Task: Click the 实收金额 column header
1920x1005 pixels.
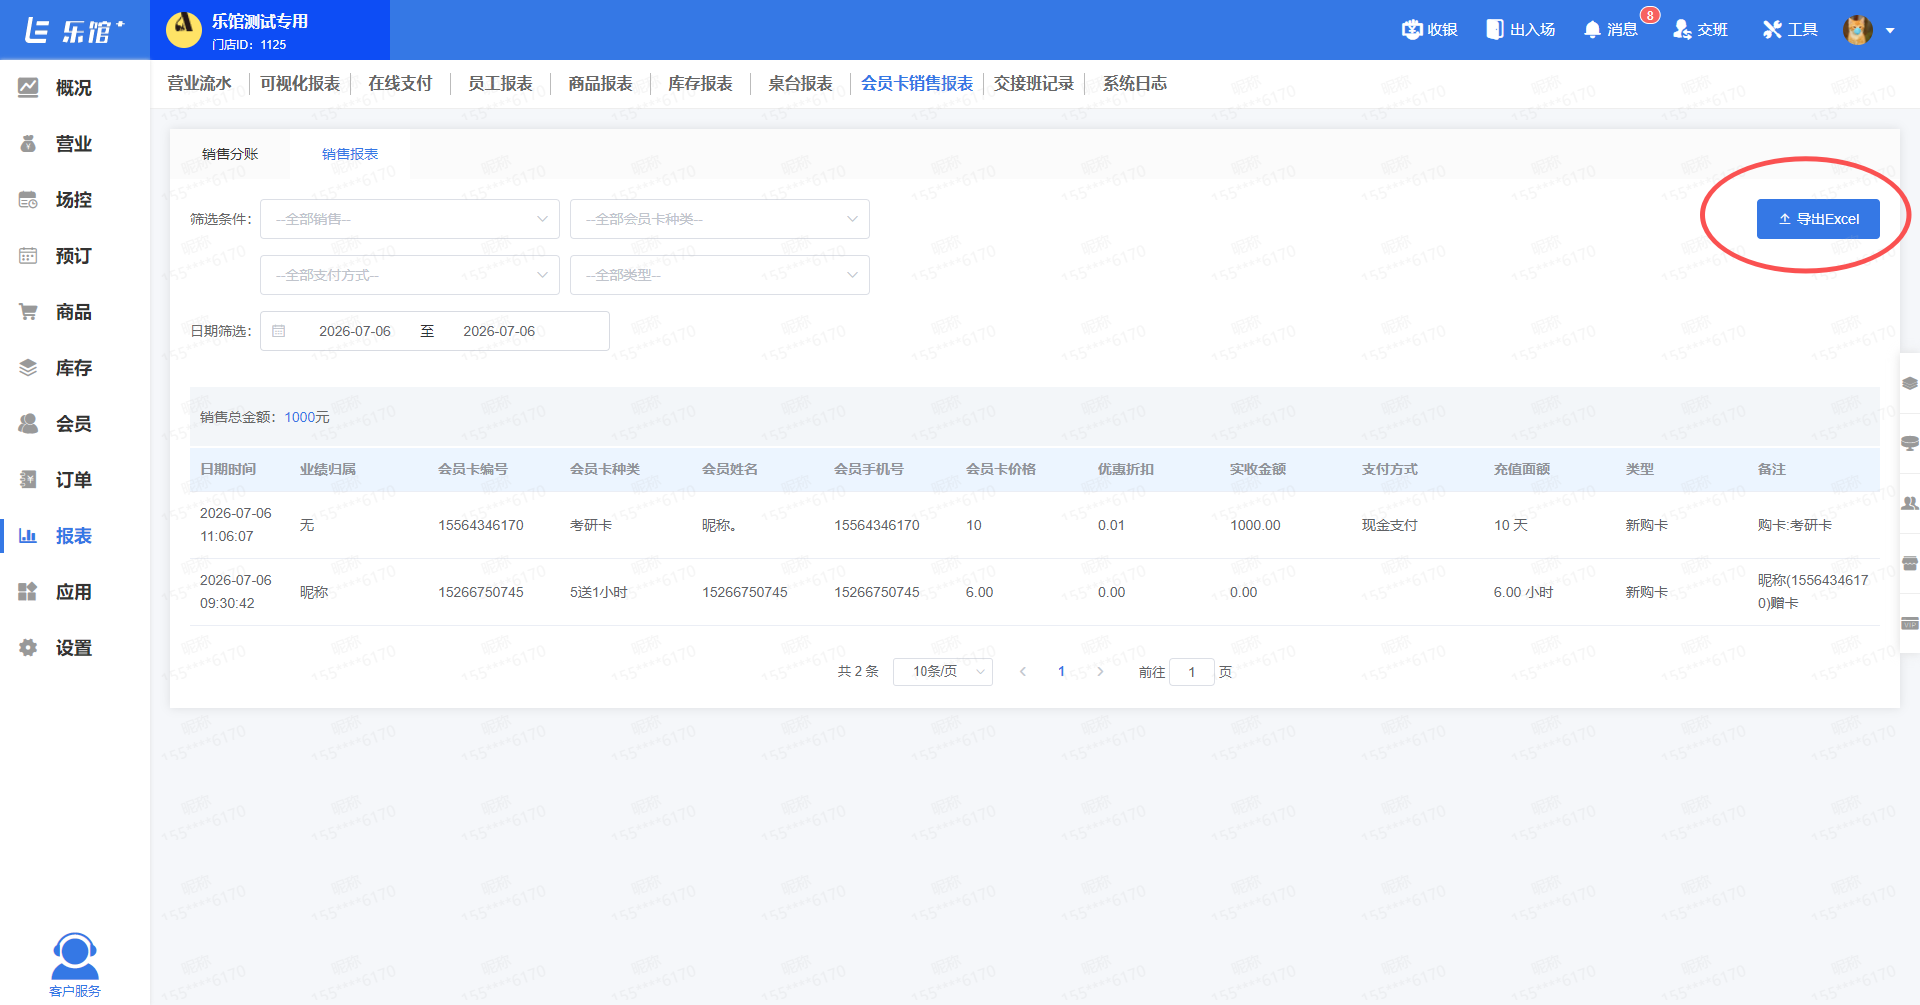Action: (1258, 469)
